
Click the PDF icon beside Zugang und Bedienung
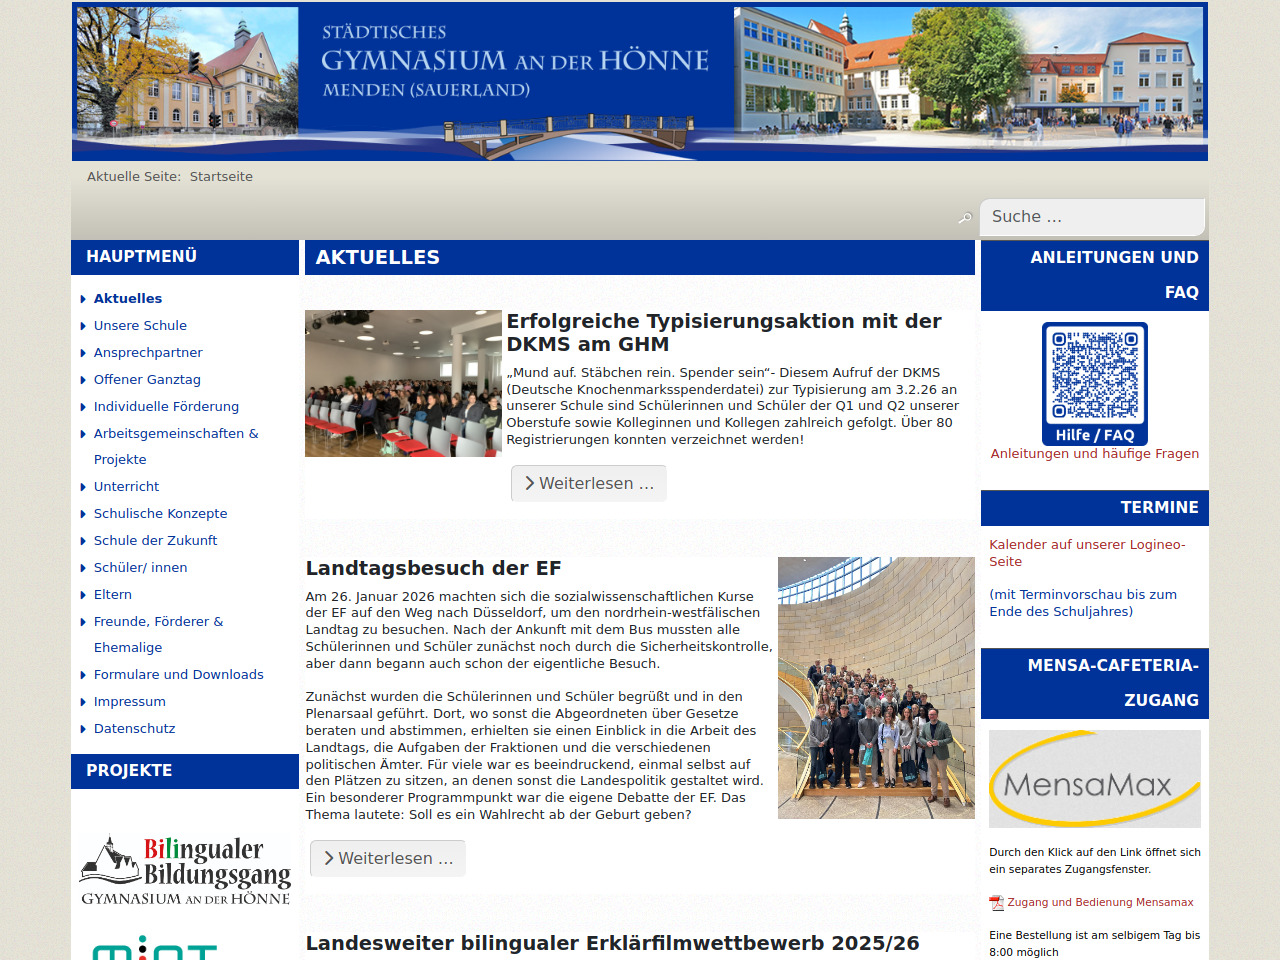(996, 903)
